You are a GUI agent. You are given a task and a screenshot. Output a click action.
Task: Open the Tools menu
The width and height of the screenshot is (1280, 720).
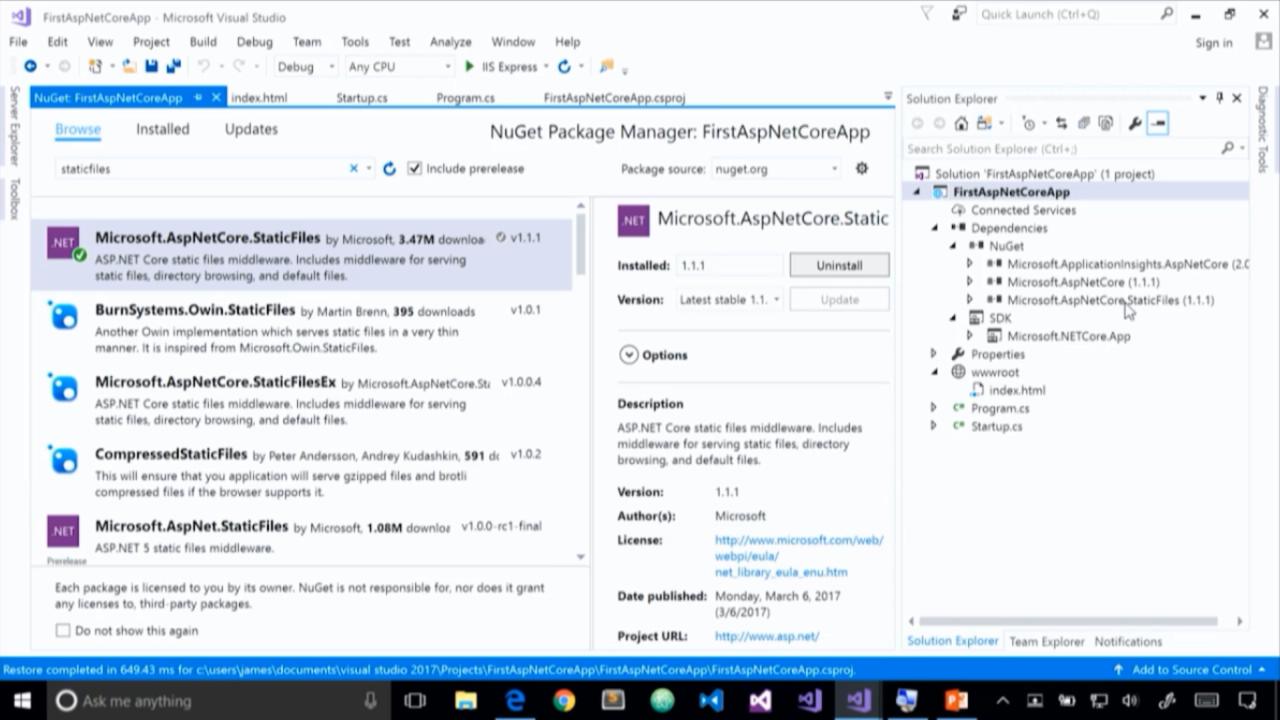(x=355, y=42)
